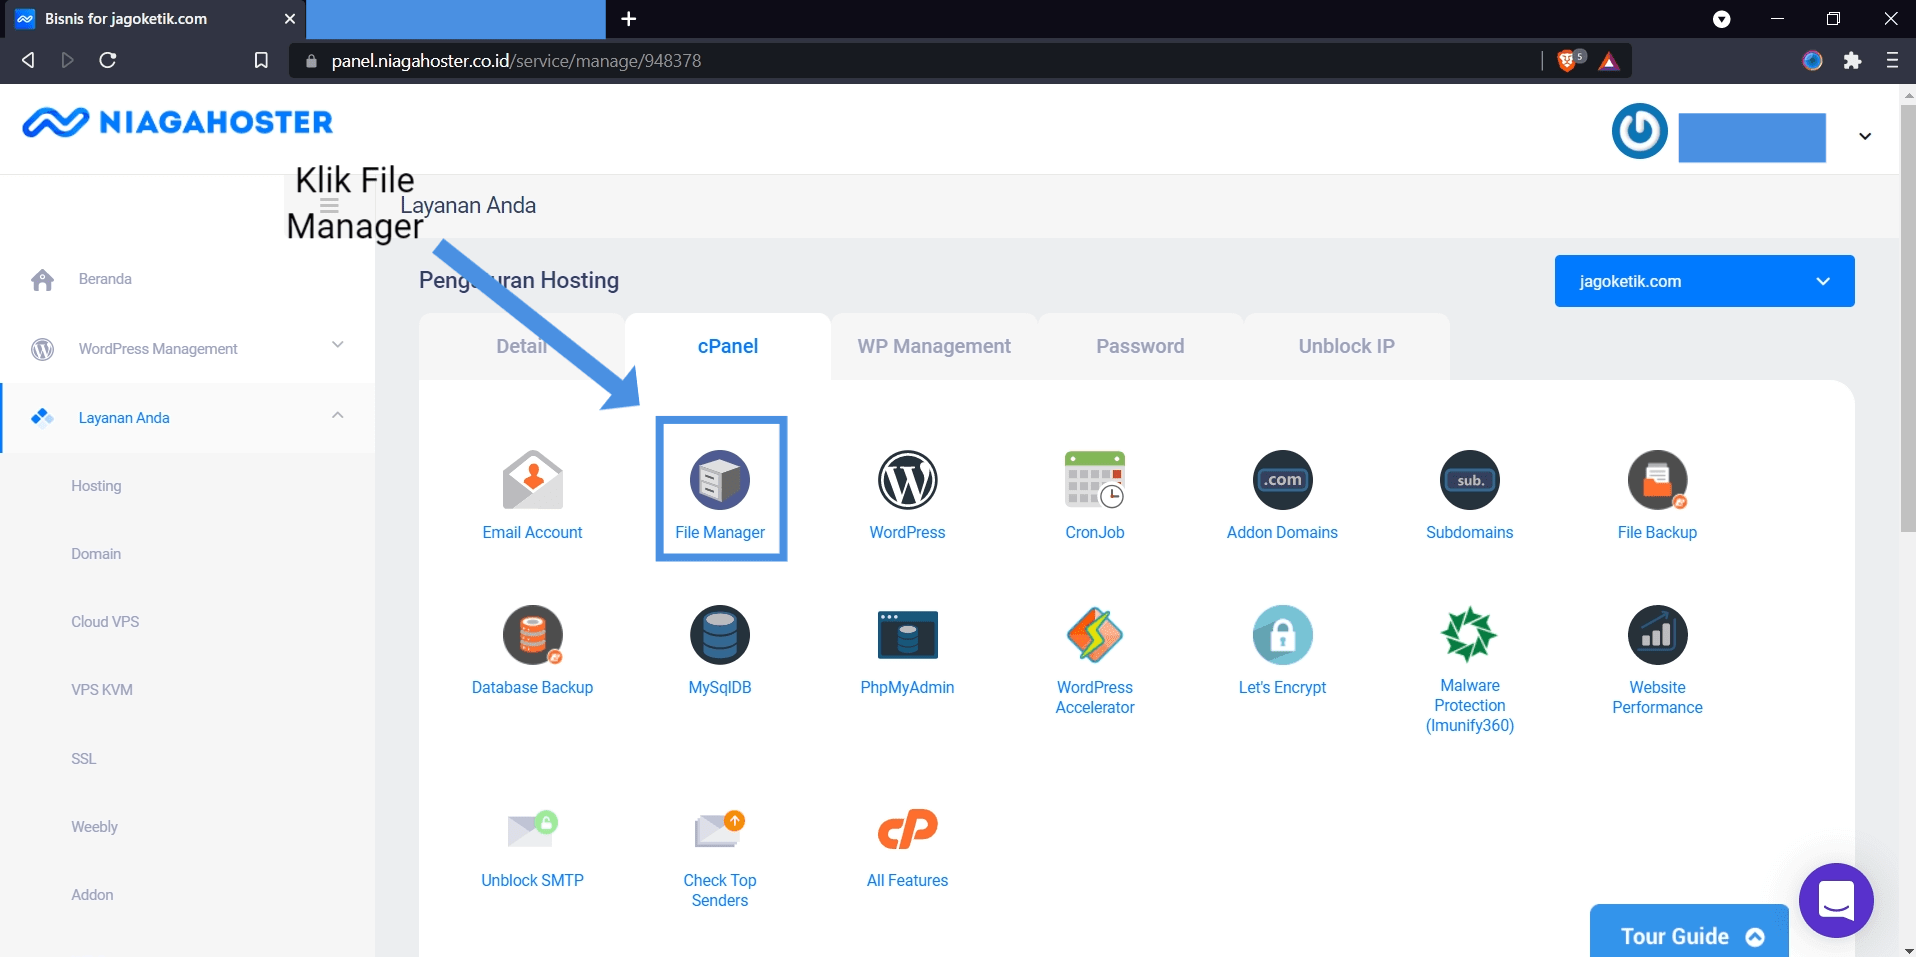Open the Addon Domains icon
The width and height of the screenshot is (1916, 957).
click(1282, 481)
